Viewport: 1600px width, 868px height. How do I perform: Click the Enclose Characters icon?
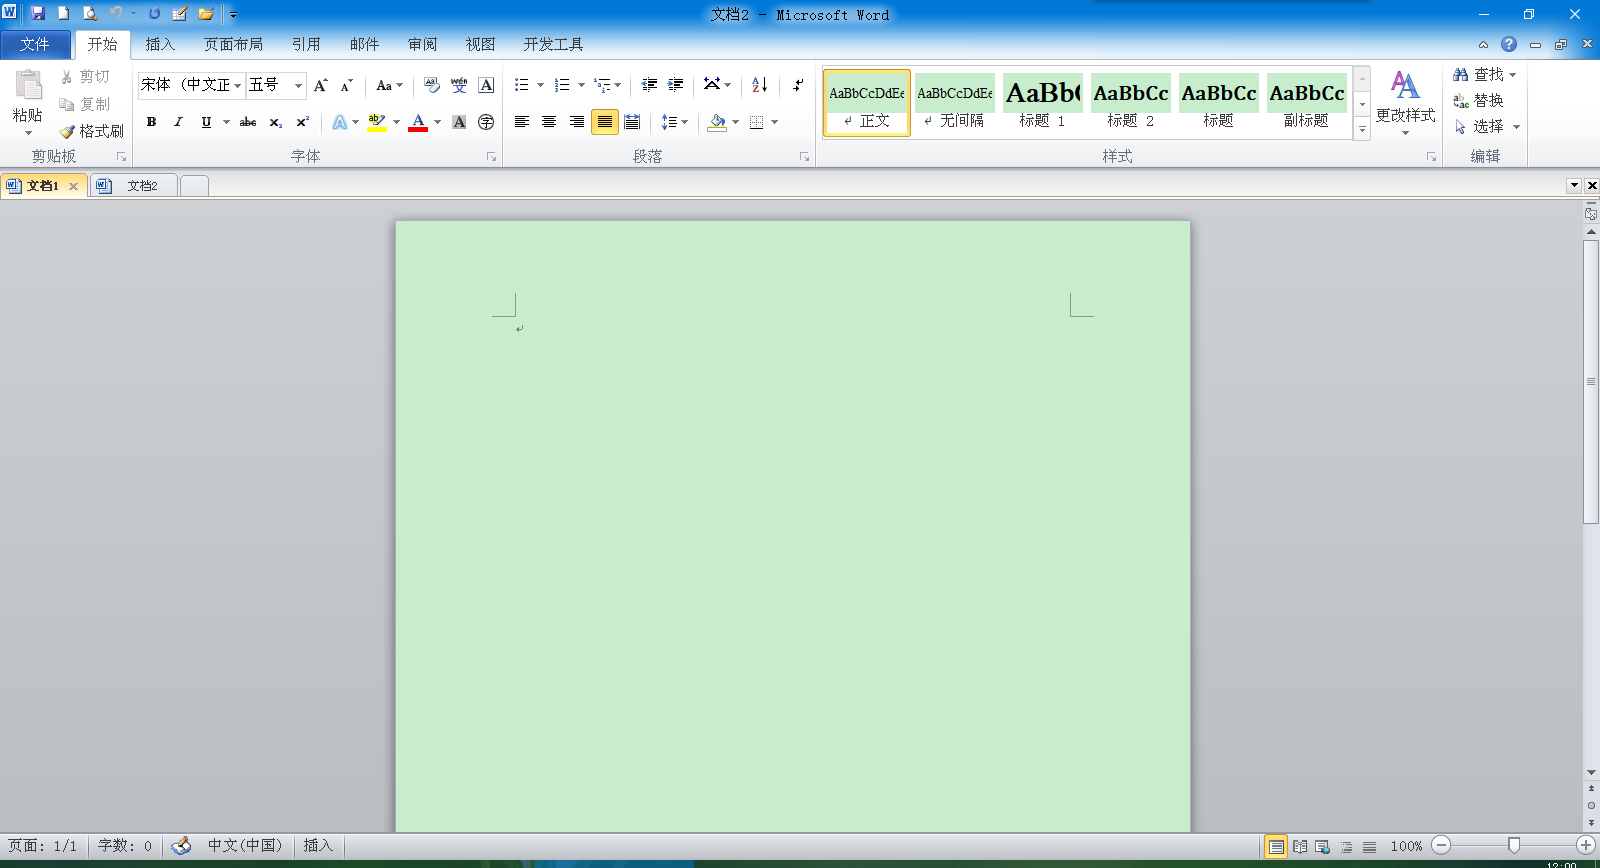tap(486, 122)
